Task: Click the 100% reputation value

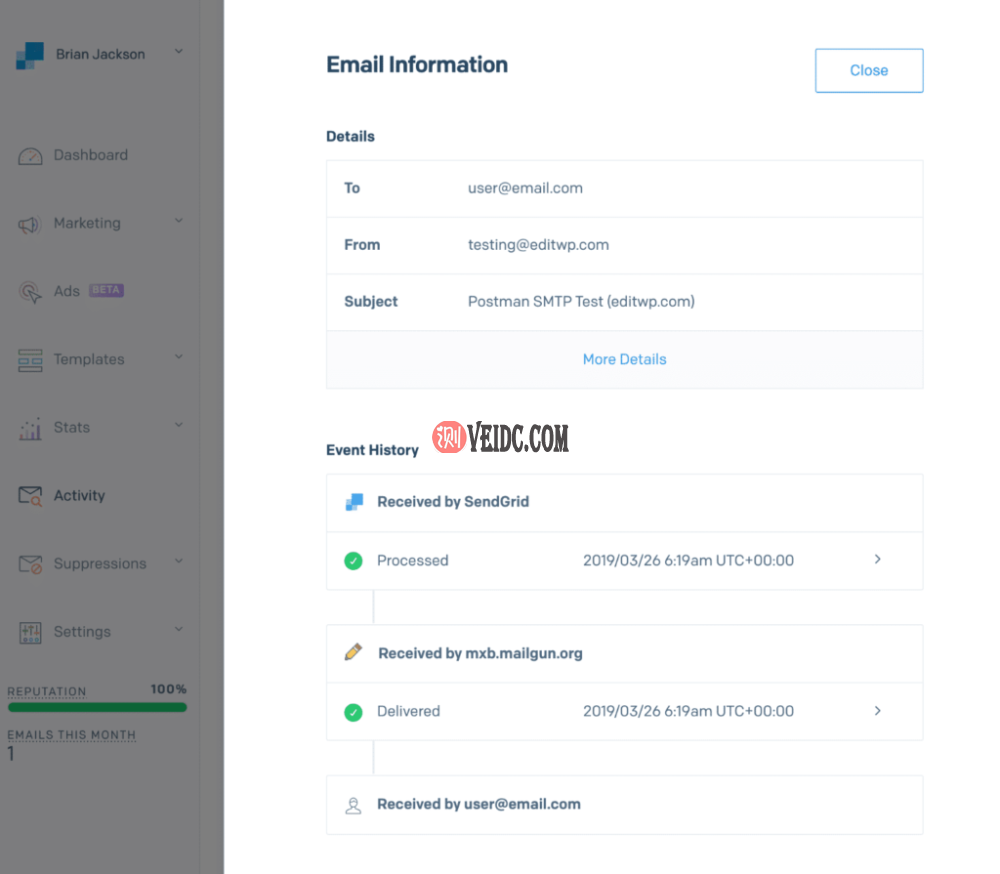Action: tap(168, 689)
